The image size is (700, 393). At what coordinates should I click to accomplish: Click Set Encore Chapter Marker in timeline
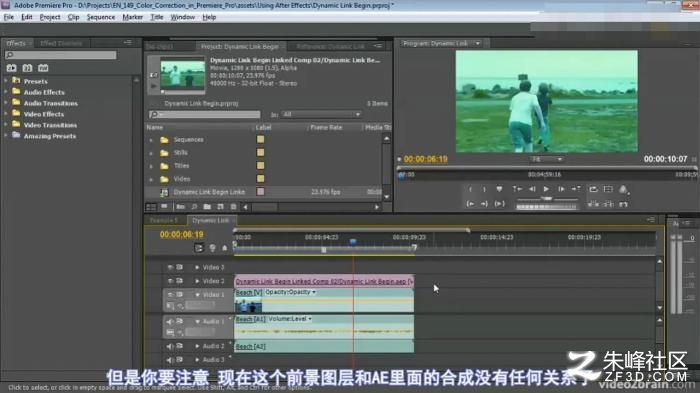(212, 248)
